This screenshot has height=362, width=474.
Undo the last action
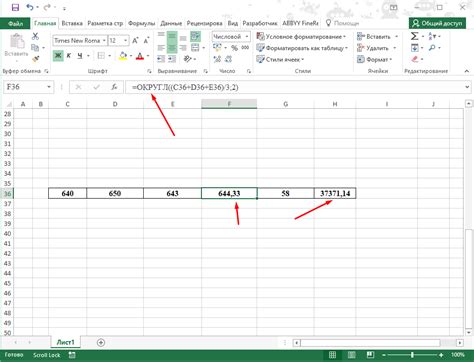tap(30, 7)
